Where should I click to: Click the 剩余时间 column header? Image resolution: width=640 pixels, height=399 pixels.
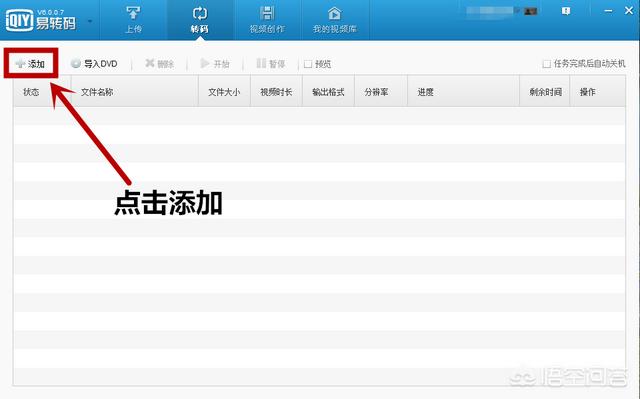point(544,92)
